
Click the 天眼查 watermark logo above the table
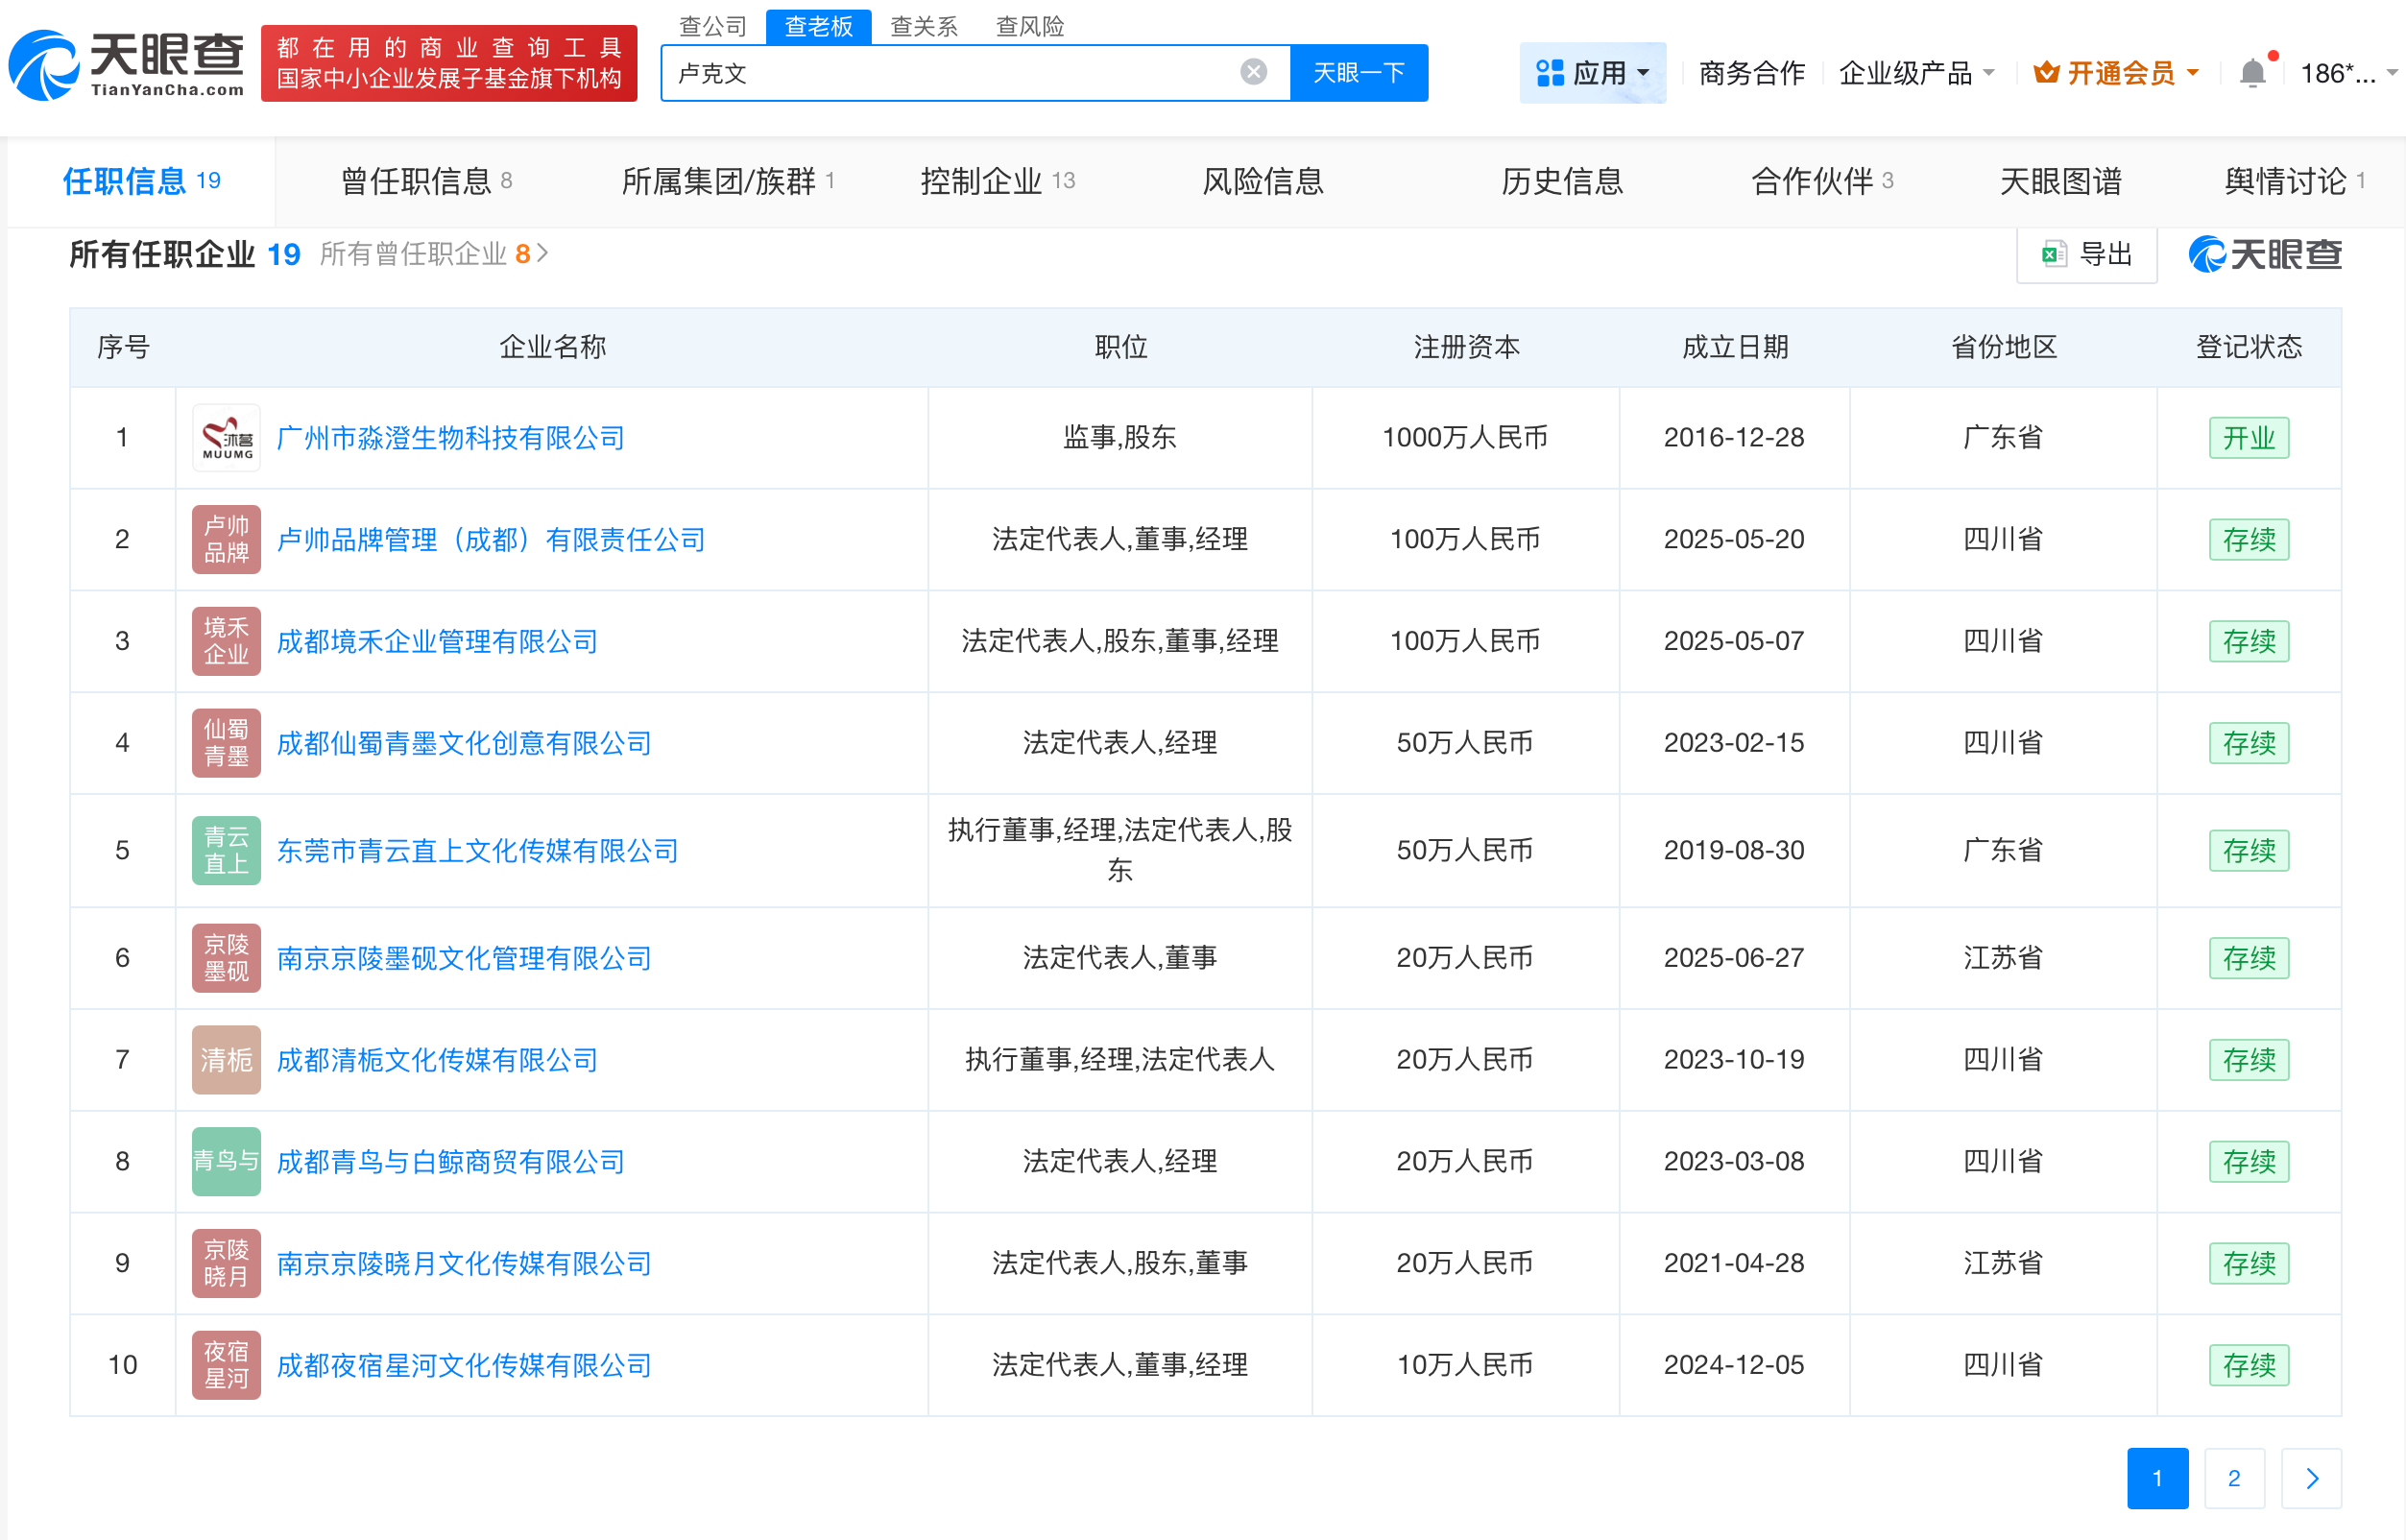(2265, 254)
